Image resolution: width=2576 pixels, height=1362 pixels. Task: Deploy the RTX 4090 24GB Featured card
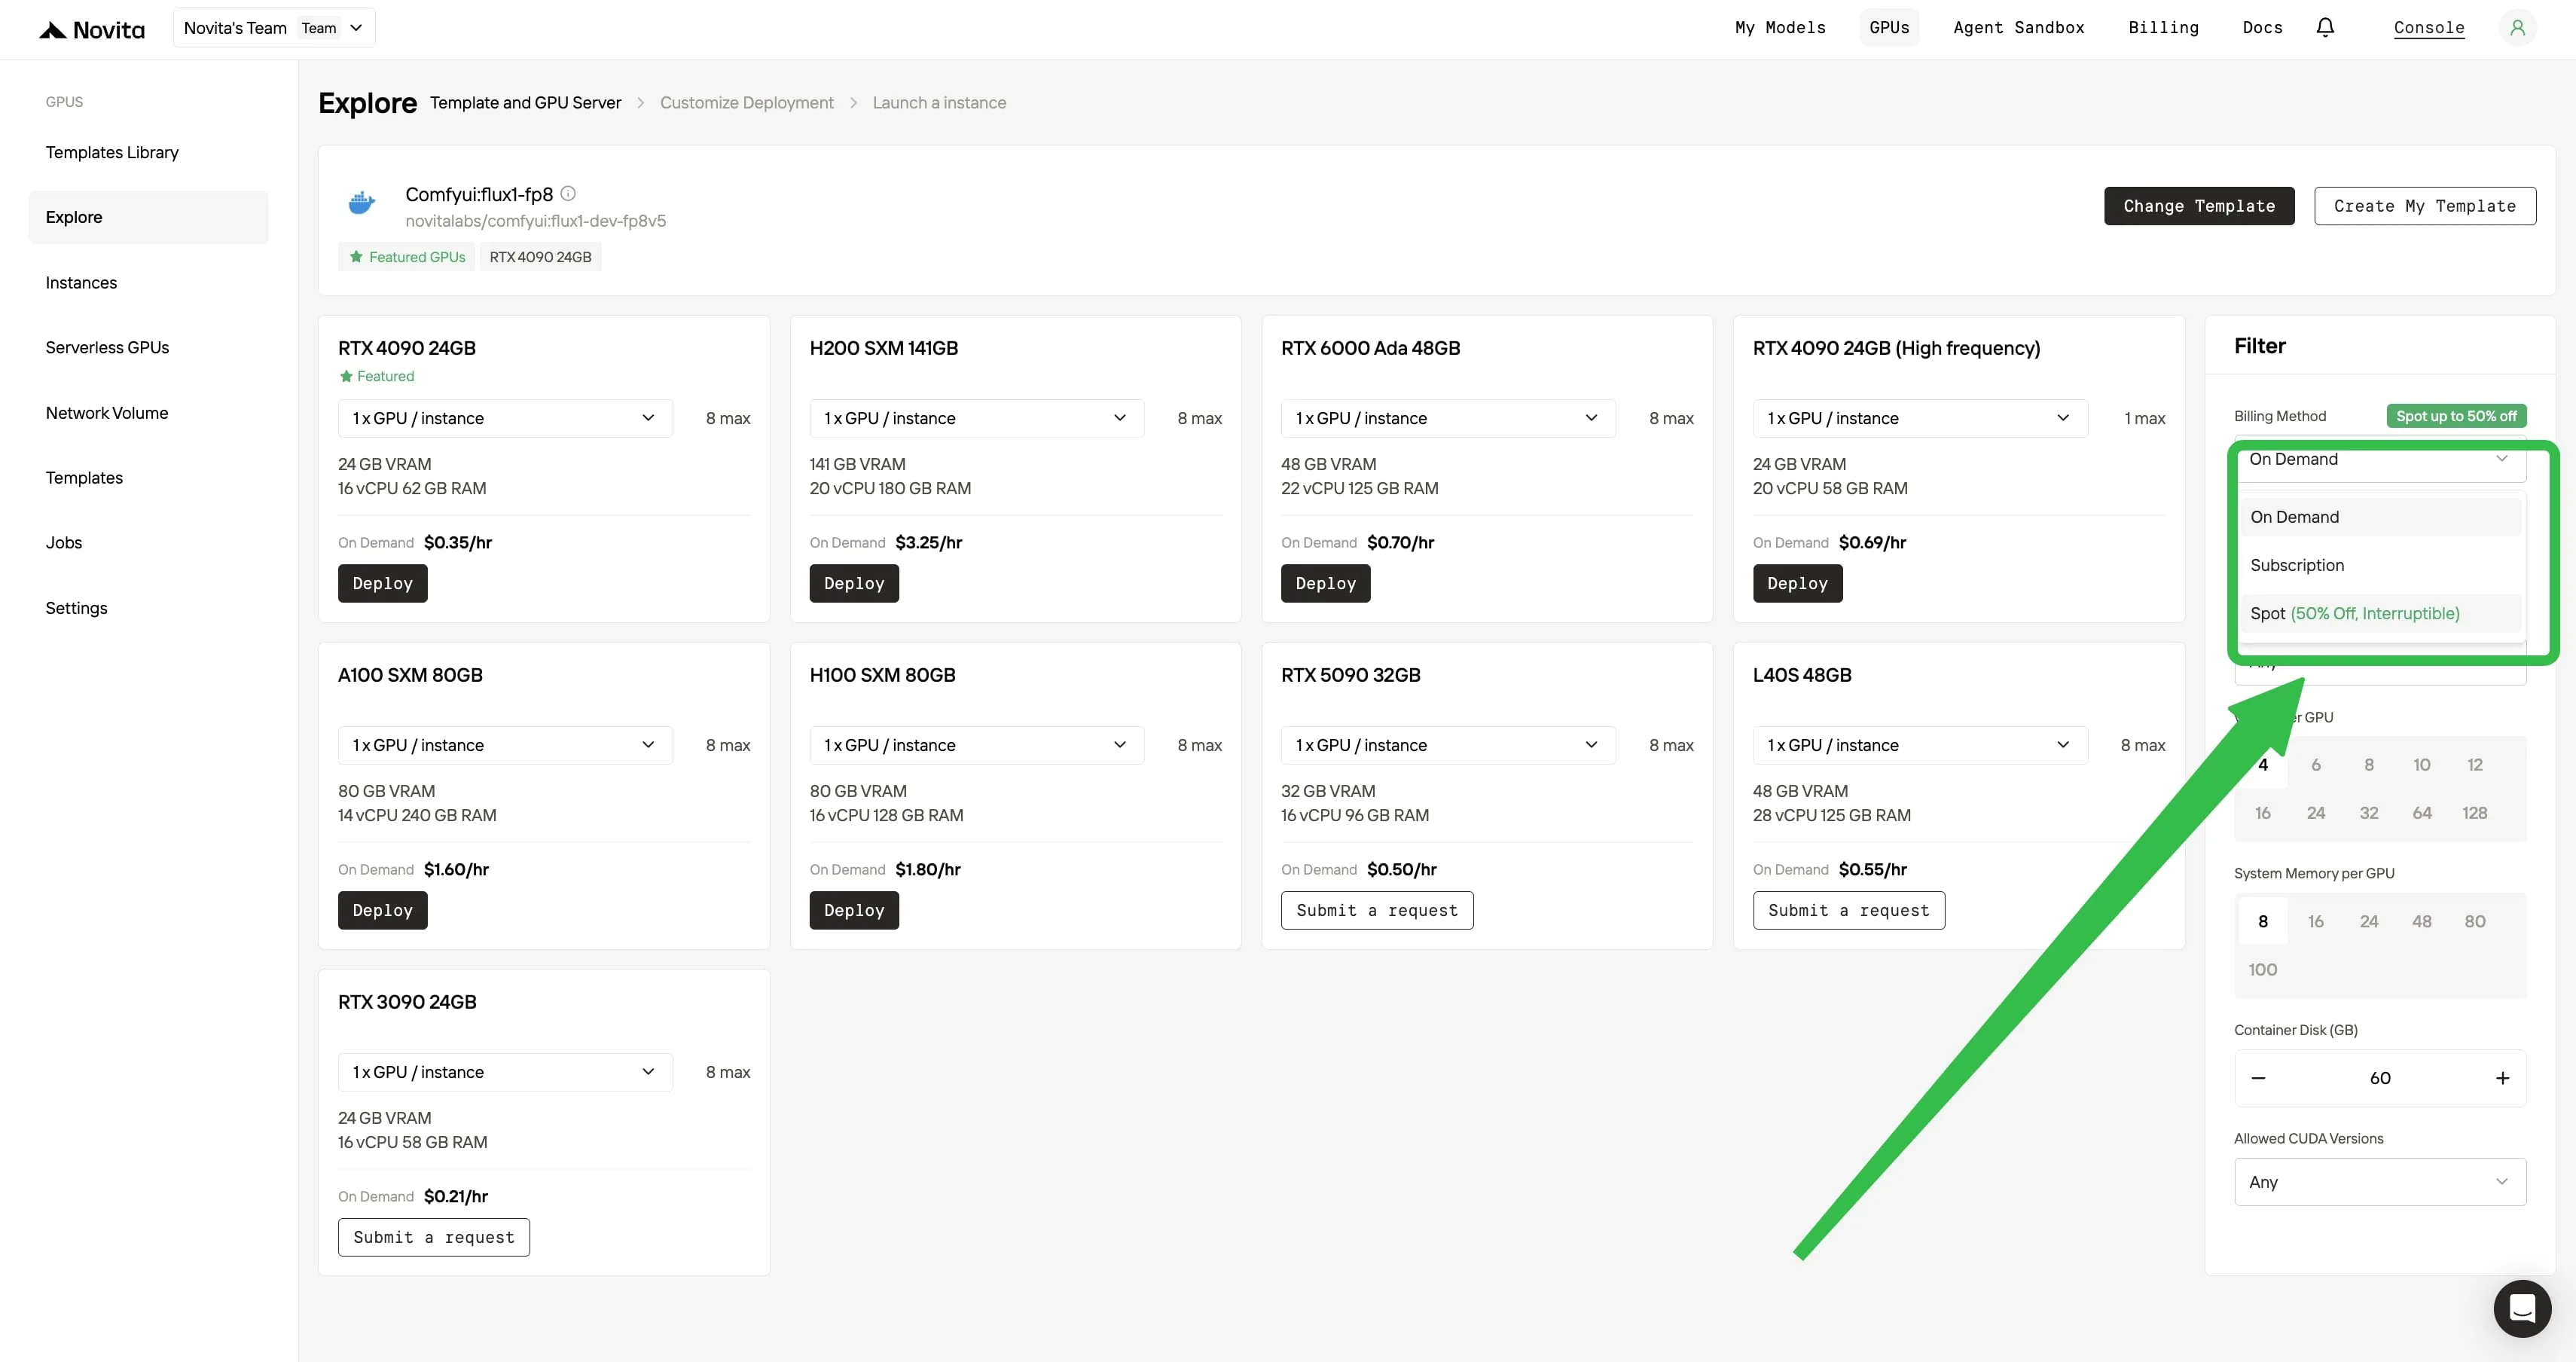tap(382, 583)
